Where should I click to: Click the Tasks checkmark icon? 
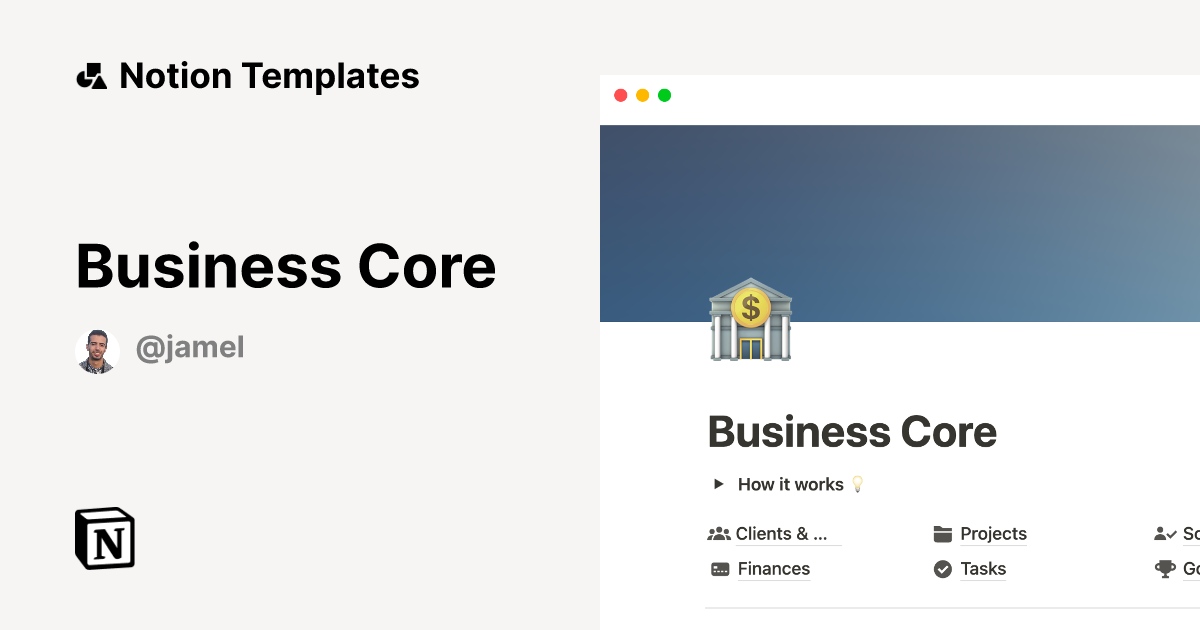click(943, 568)
